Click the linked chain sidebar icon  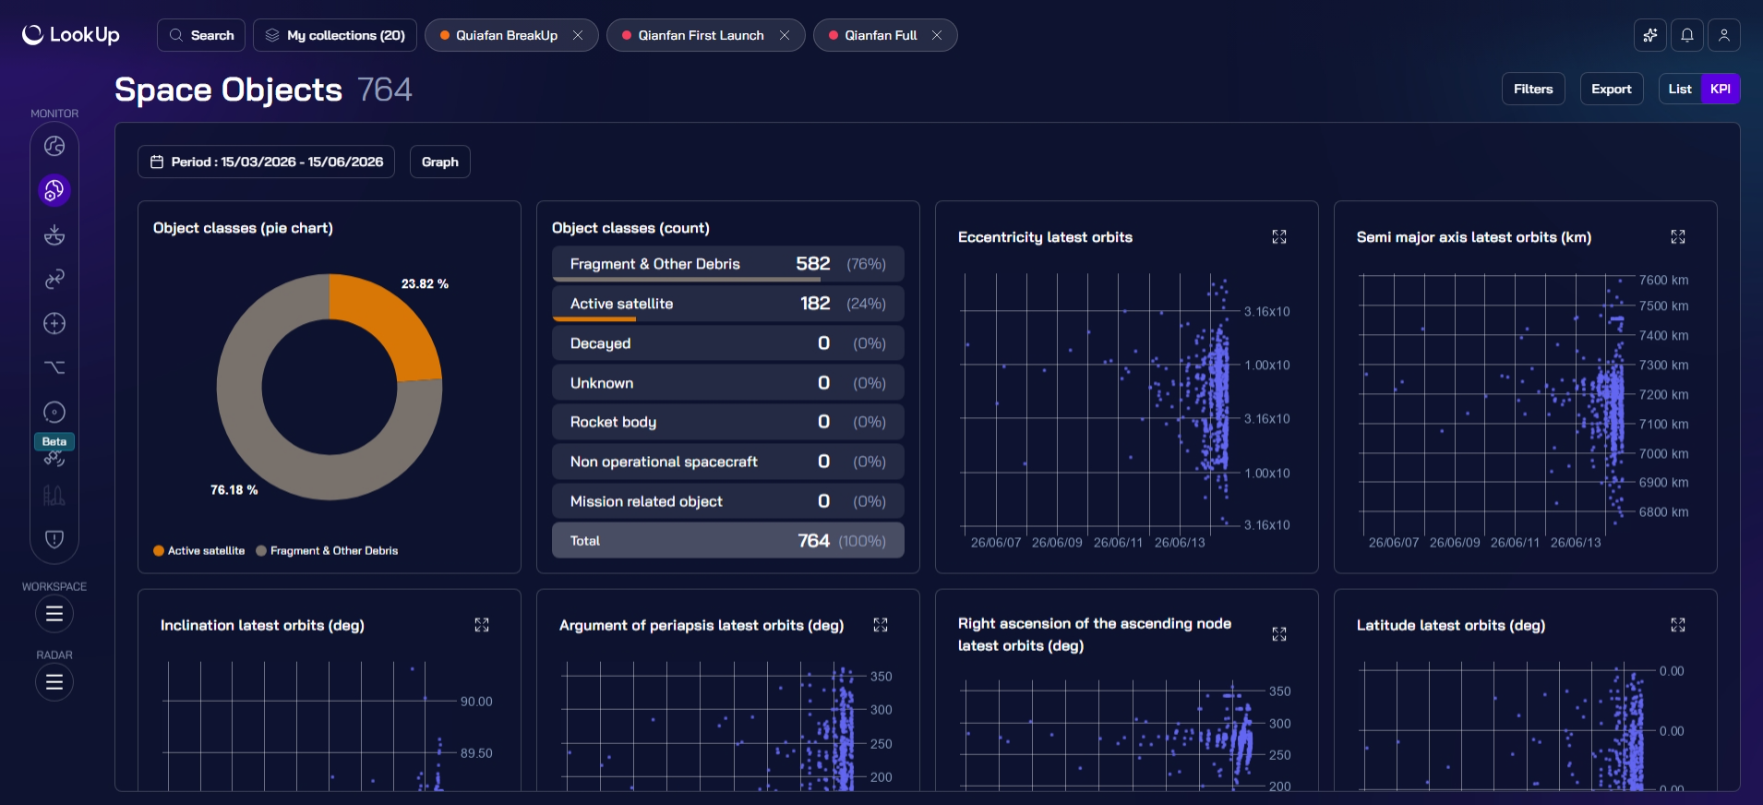point(54,279)
